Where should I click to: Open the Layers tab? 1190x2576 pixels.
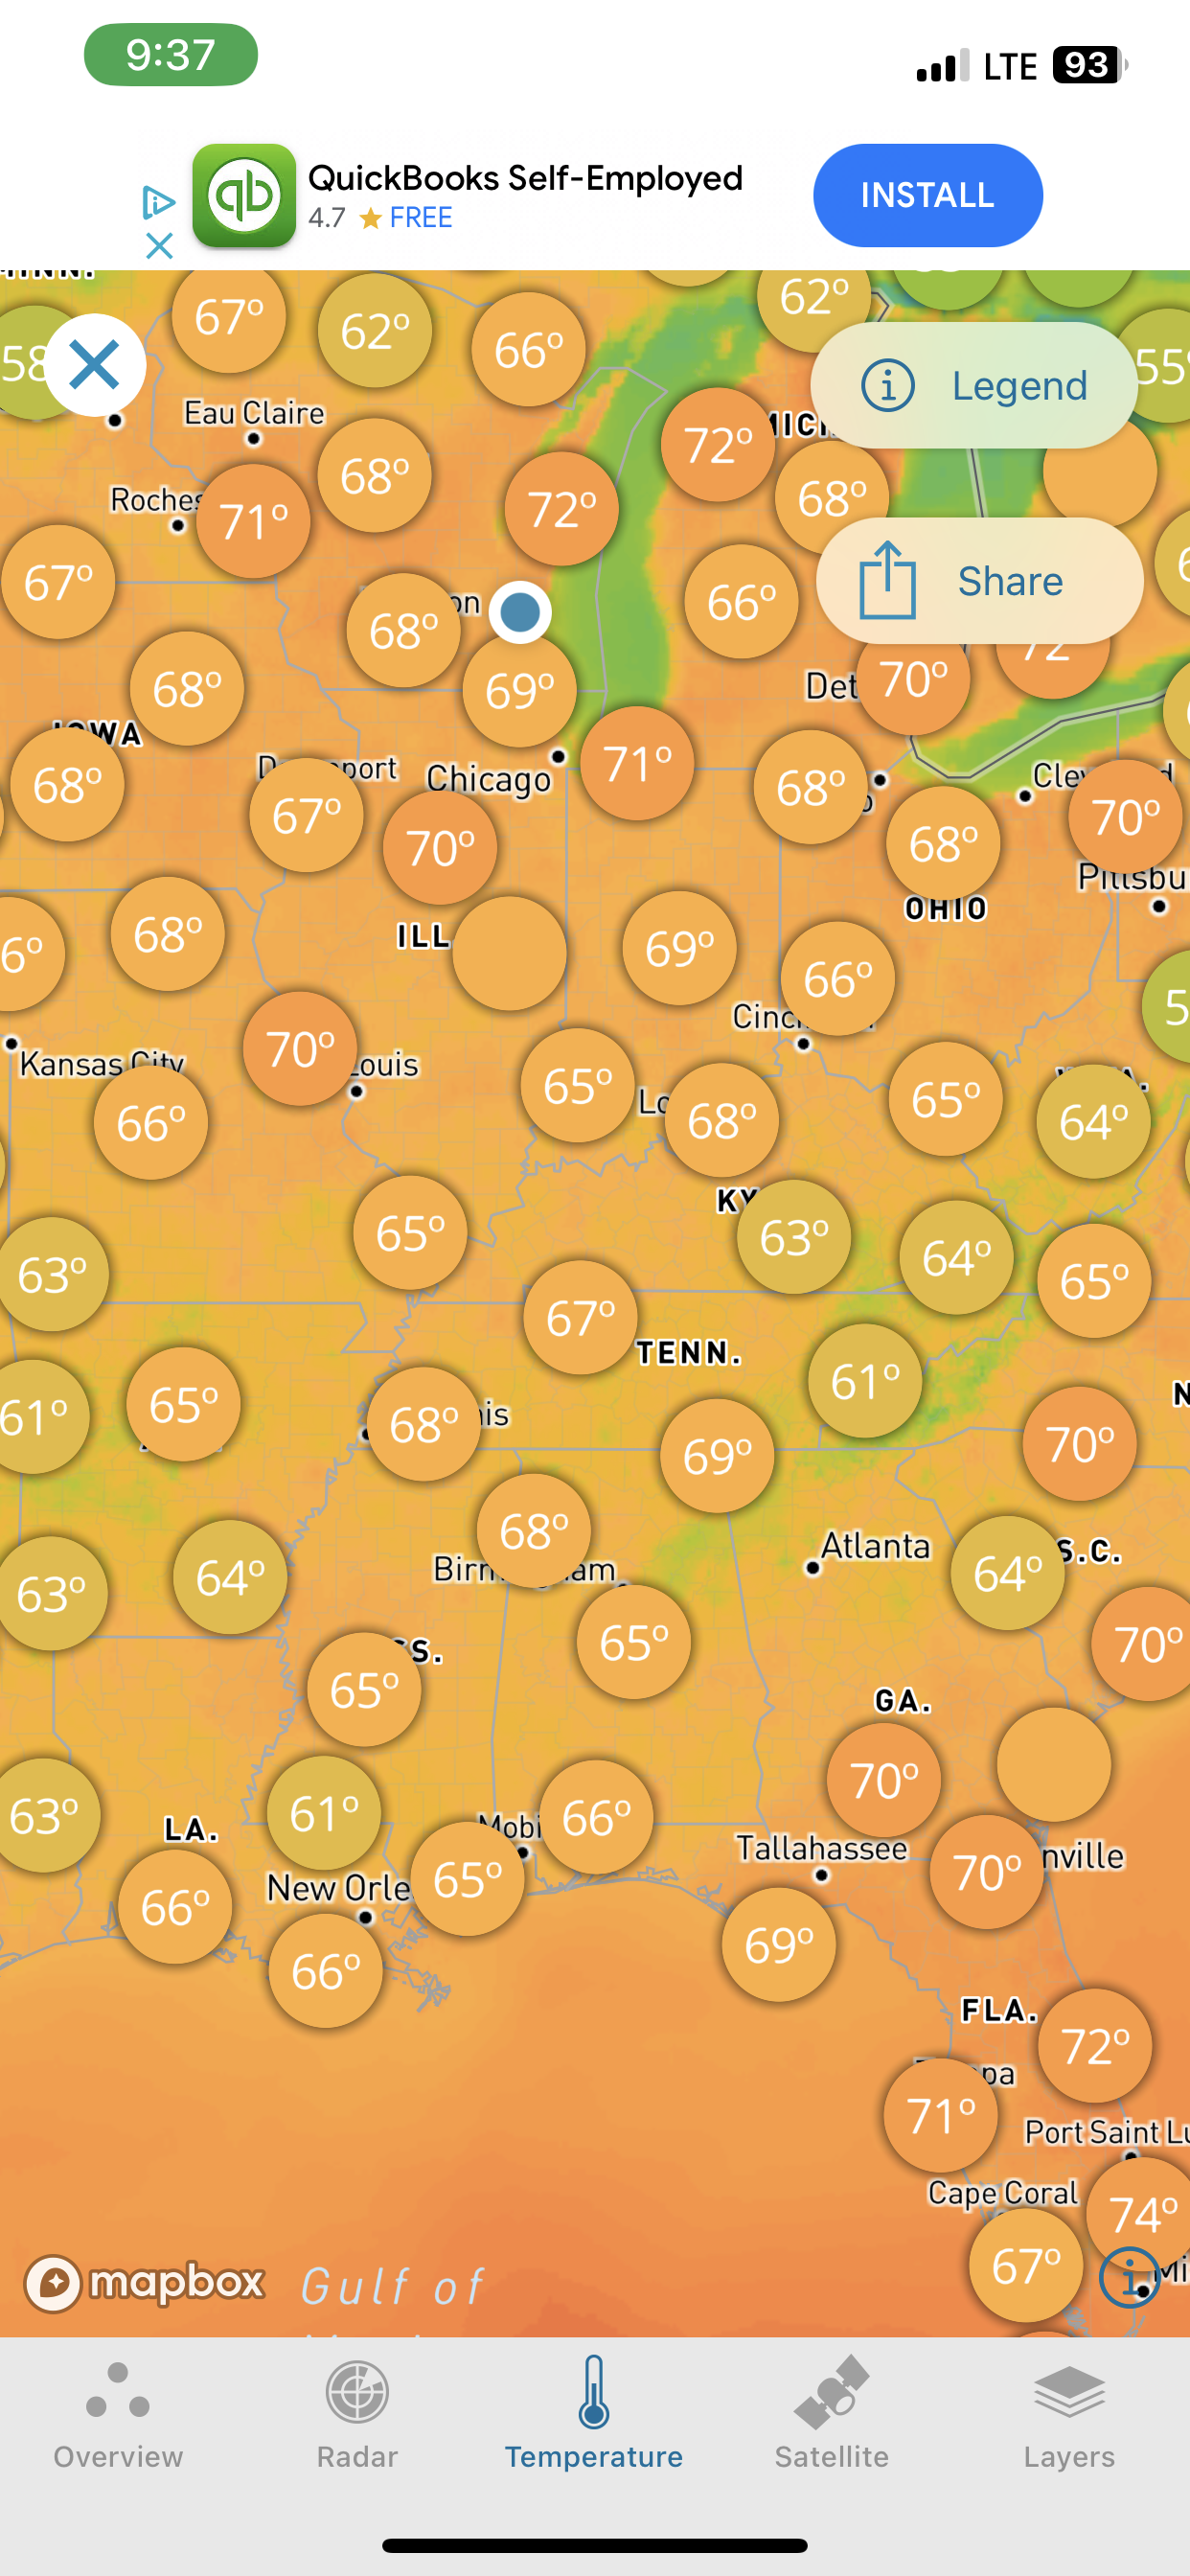coord(1069,2414)
